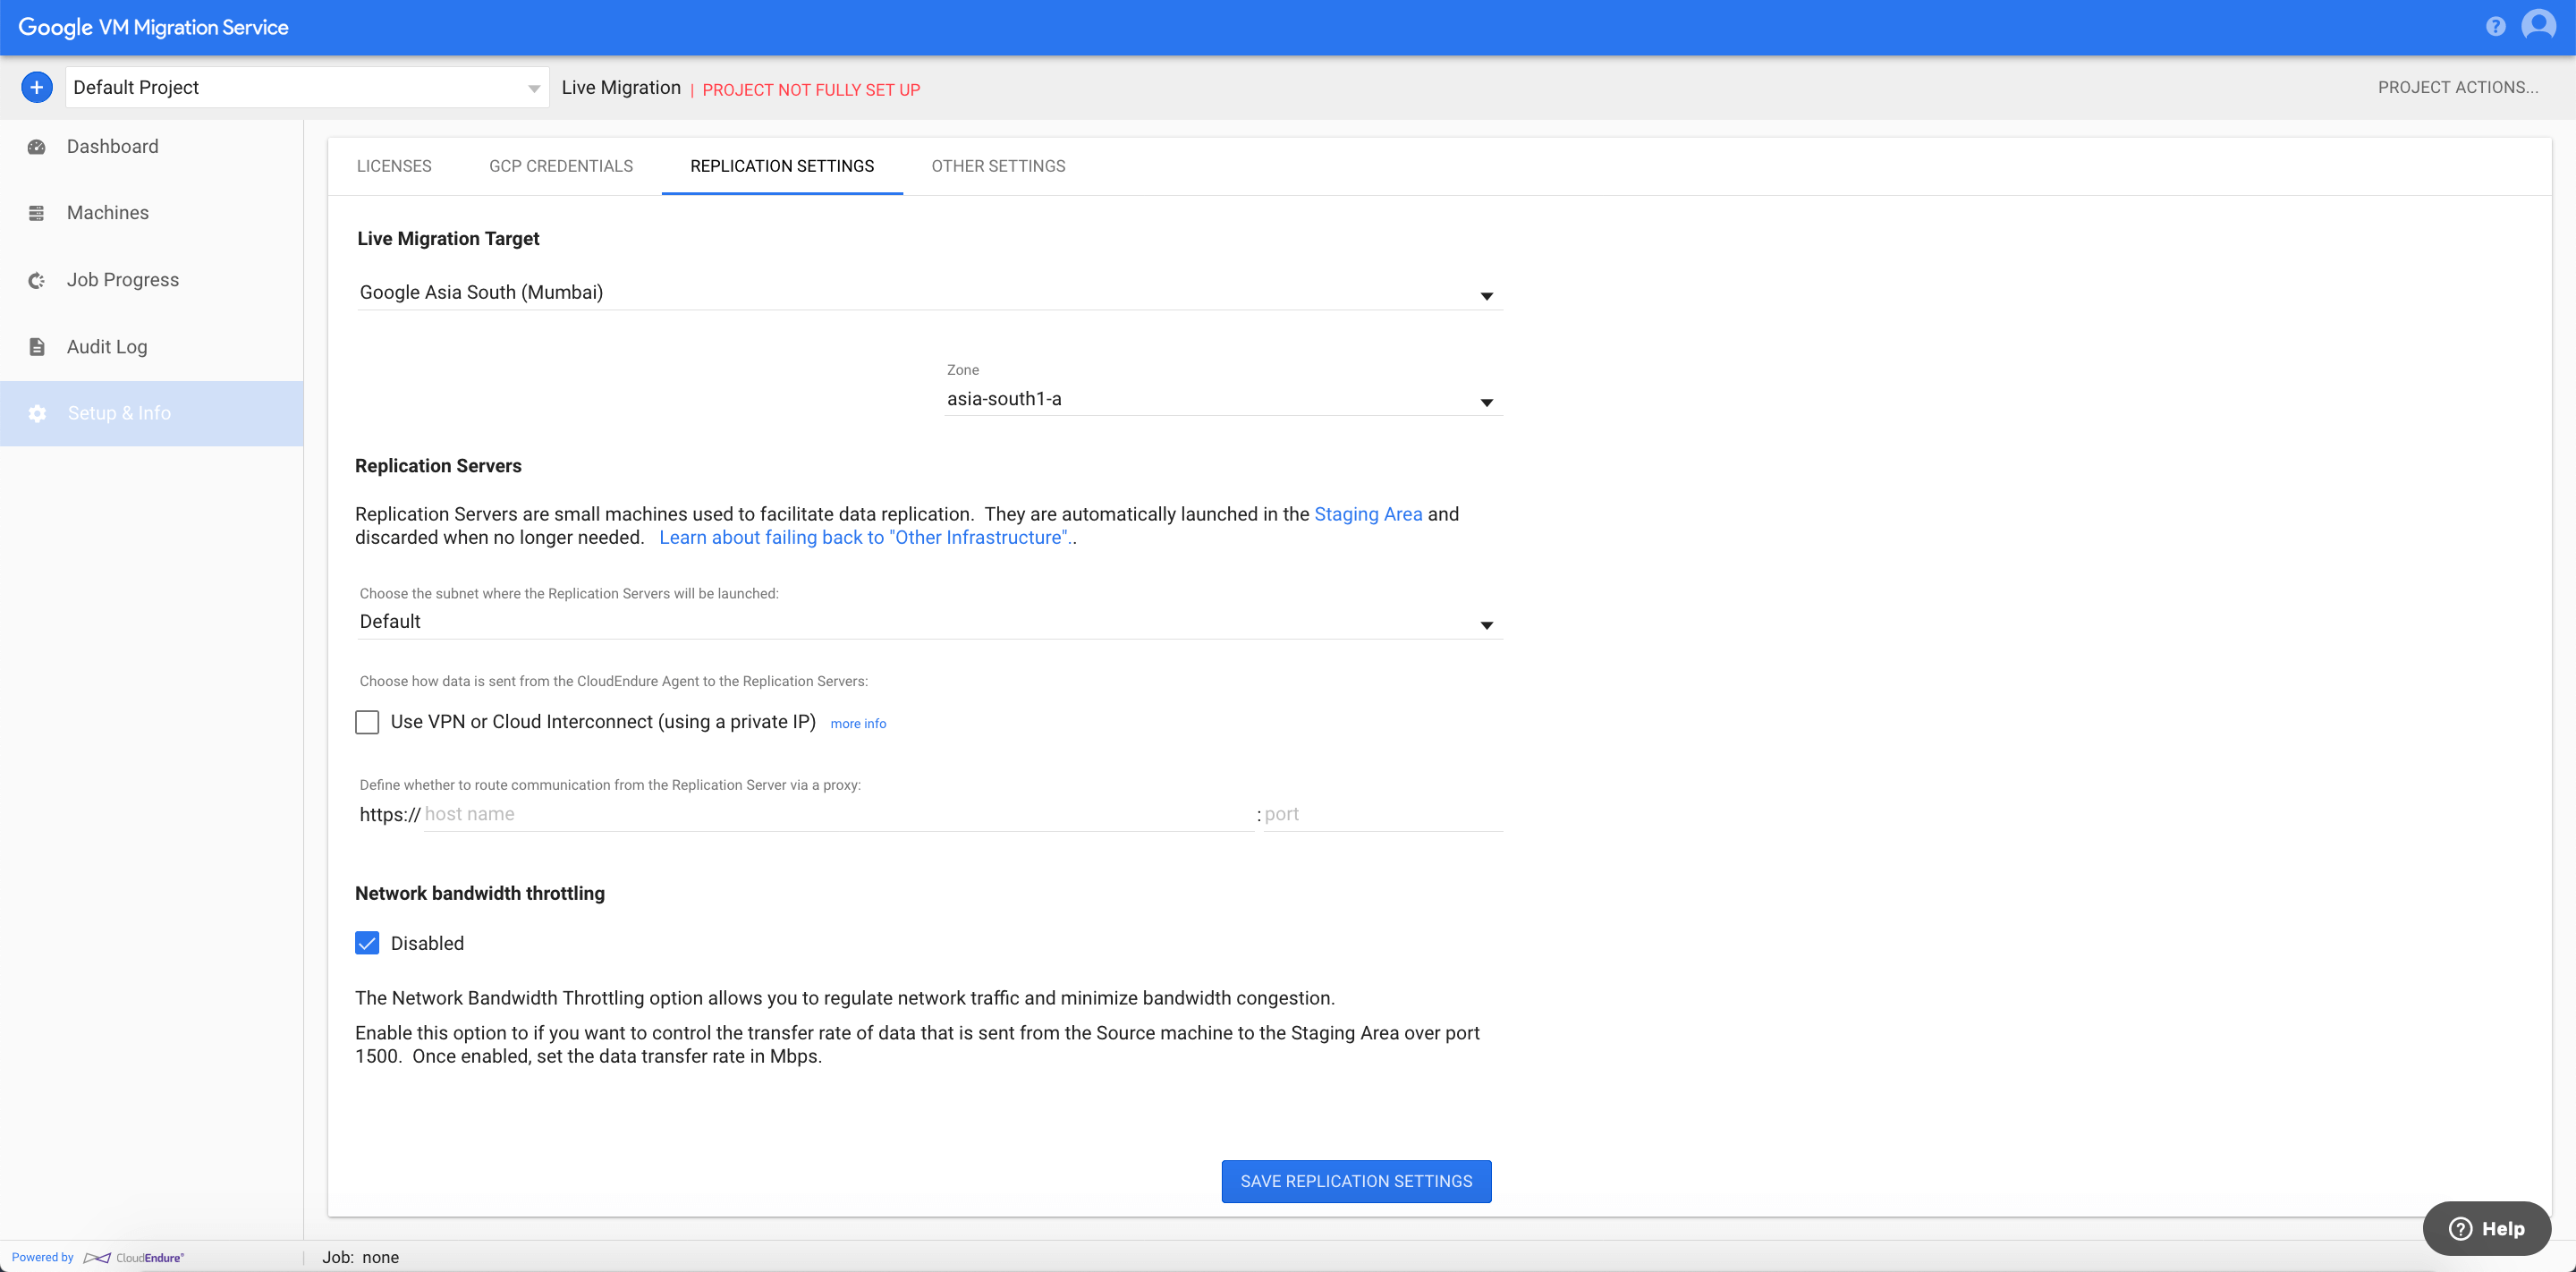
Task: Click the Machines server icon
Action: pos(37,213)
